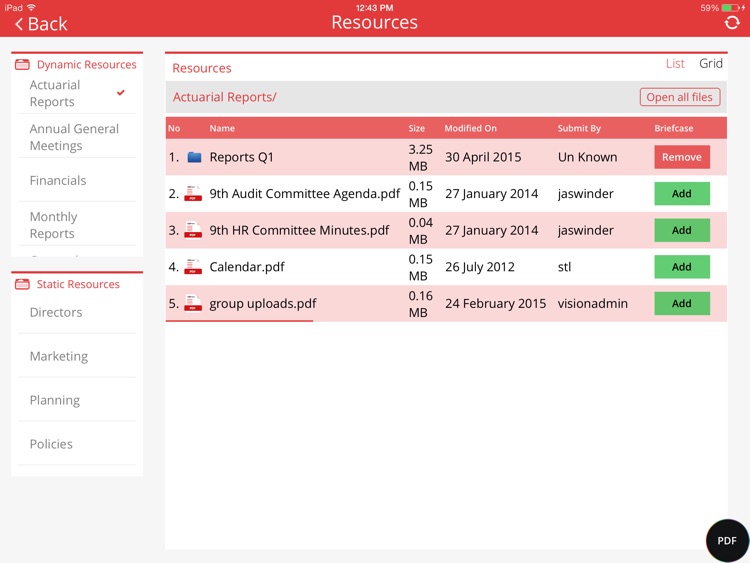The image size is (750, 563).
Task: Open Planning static resource
Action: tap(77, 400)
